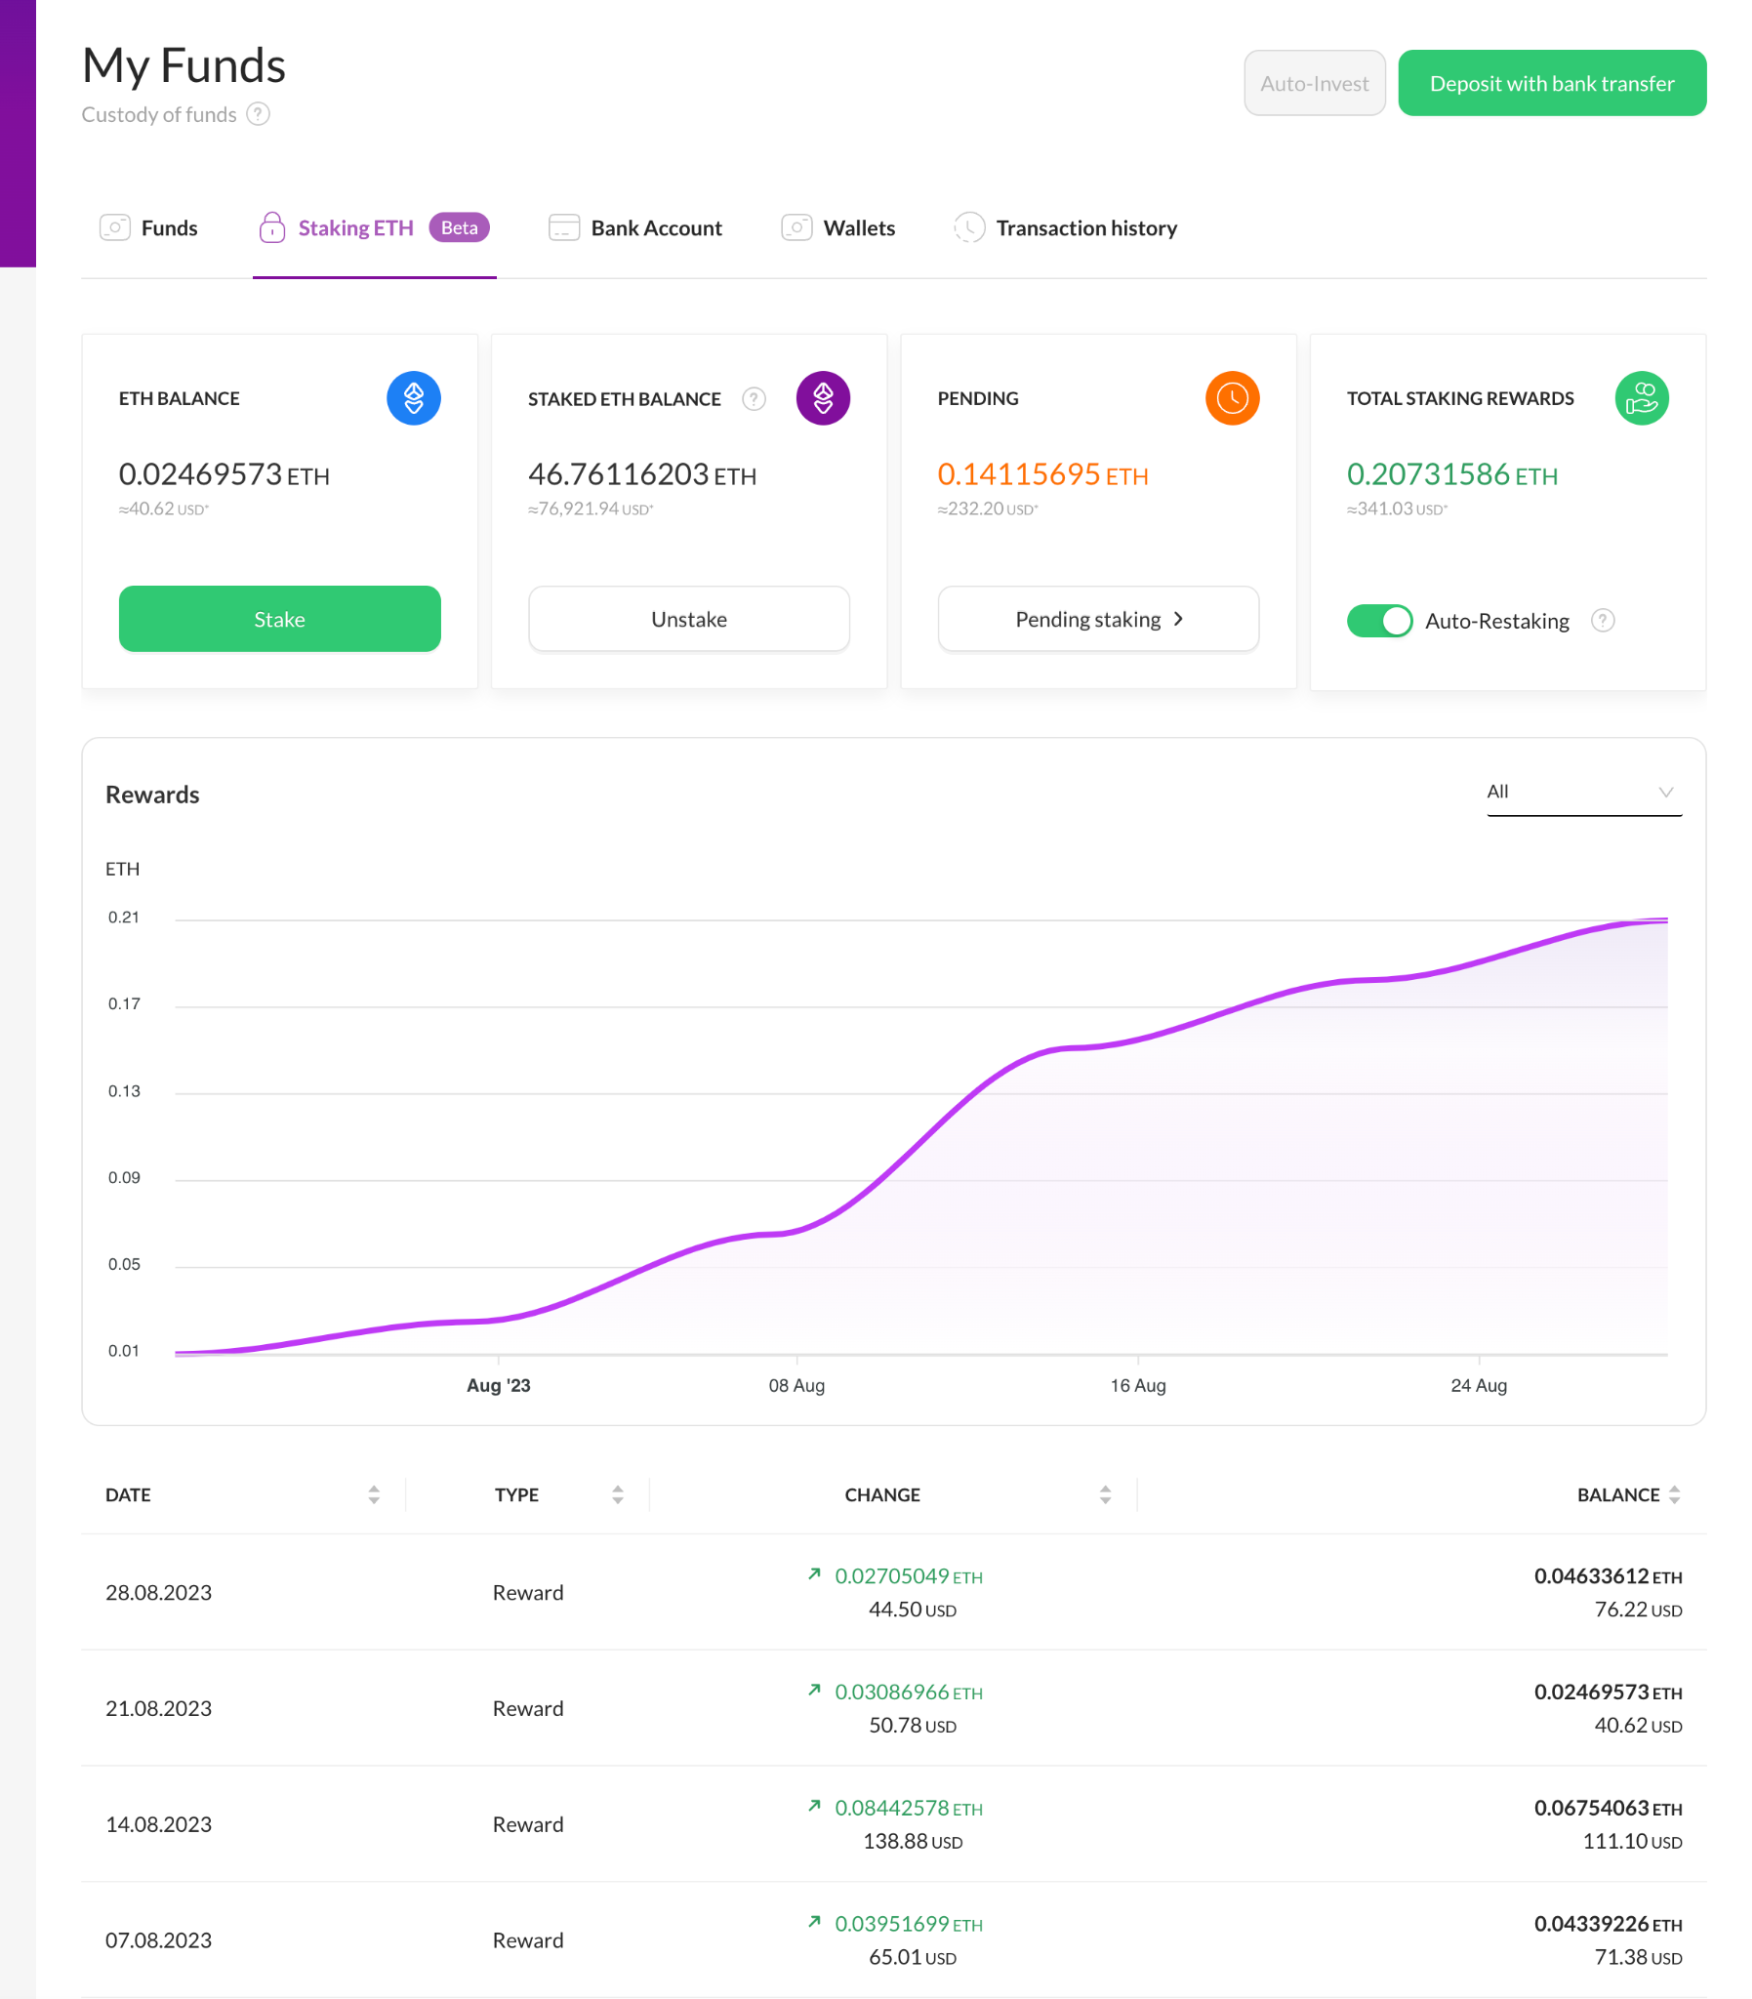The width and height of the screenshot is (1752, 1999).
Task: Click Reward type in 14.08.2023 row
Action: coord(528,1824)
